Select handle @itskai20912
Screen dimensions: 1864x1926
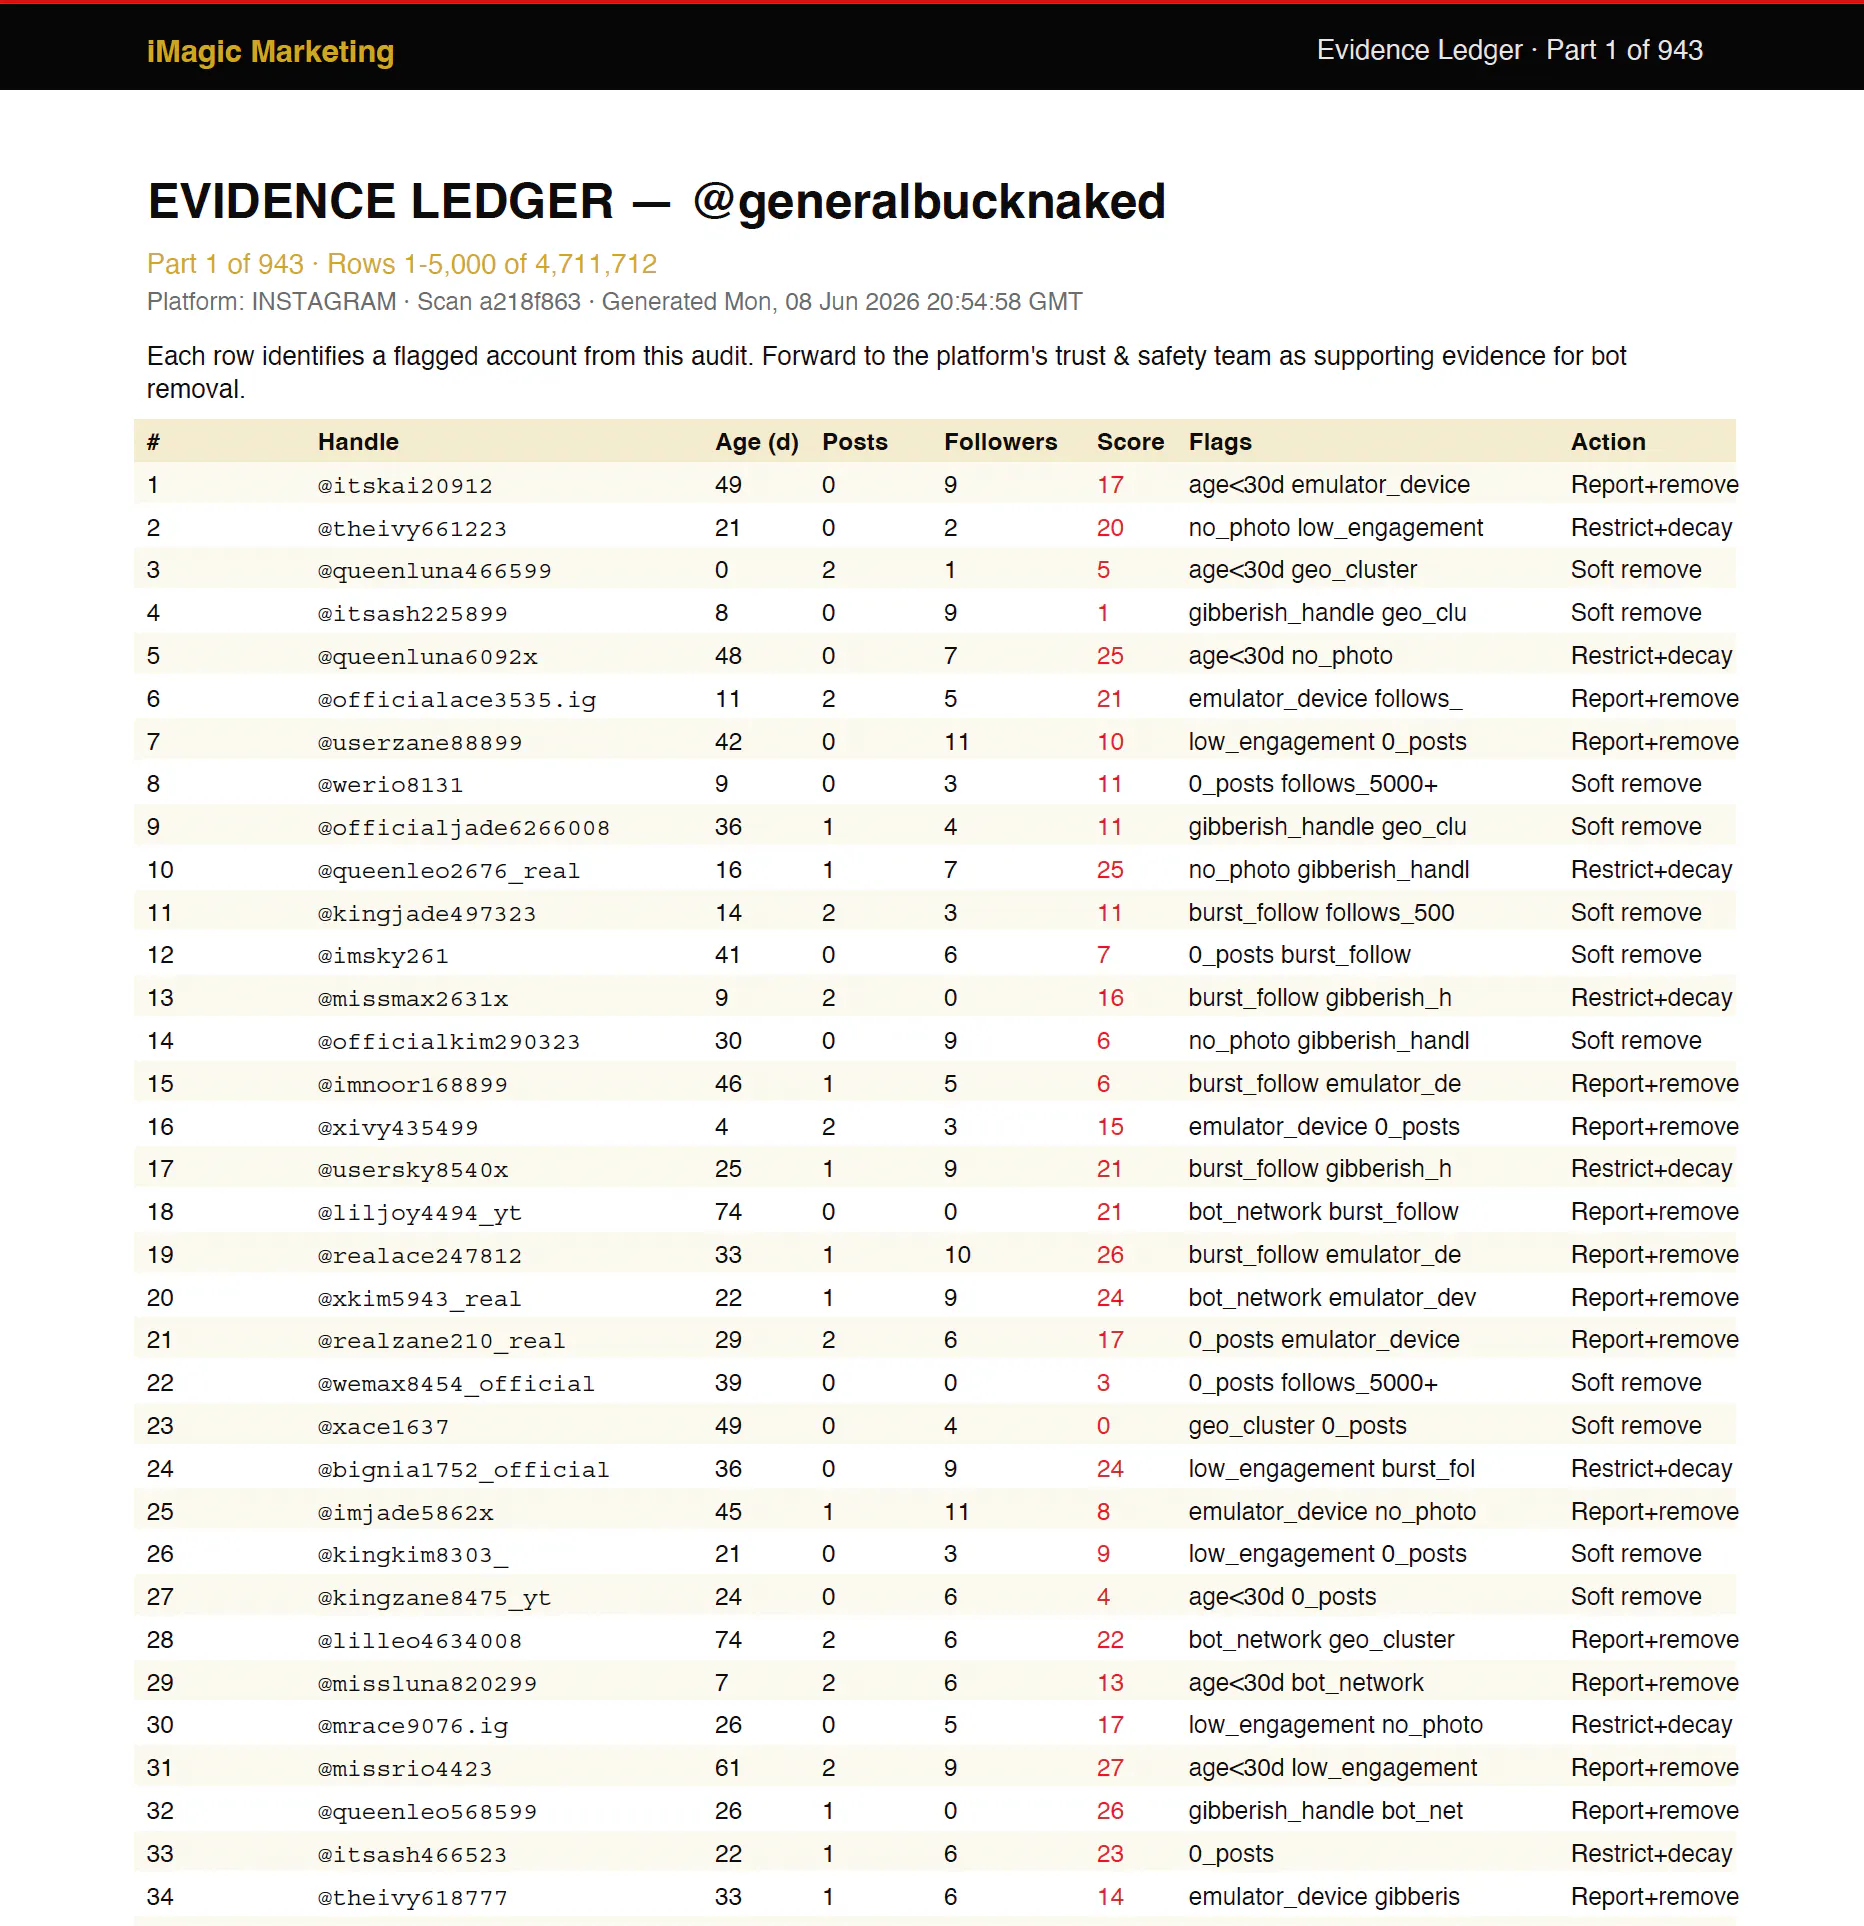(x=405, y=486)
